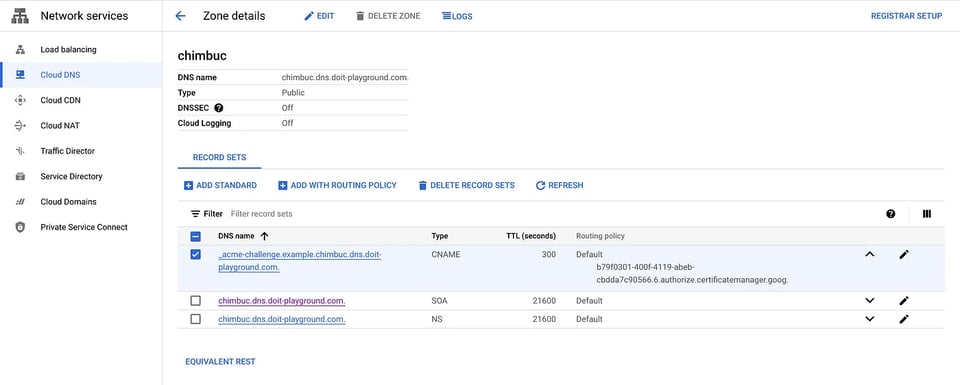This screenshot has width=960, height=385.
Task: Open the SOA row chimbuc.dns.doit-playground.com link
Action: 282,301
